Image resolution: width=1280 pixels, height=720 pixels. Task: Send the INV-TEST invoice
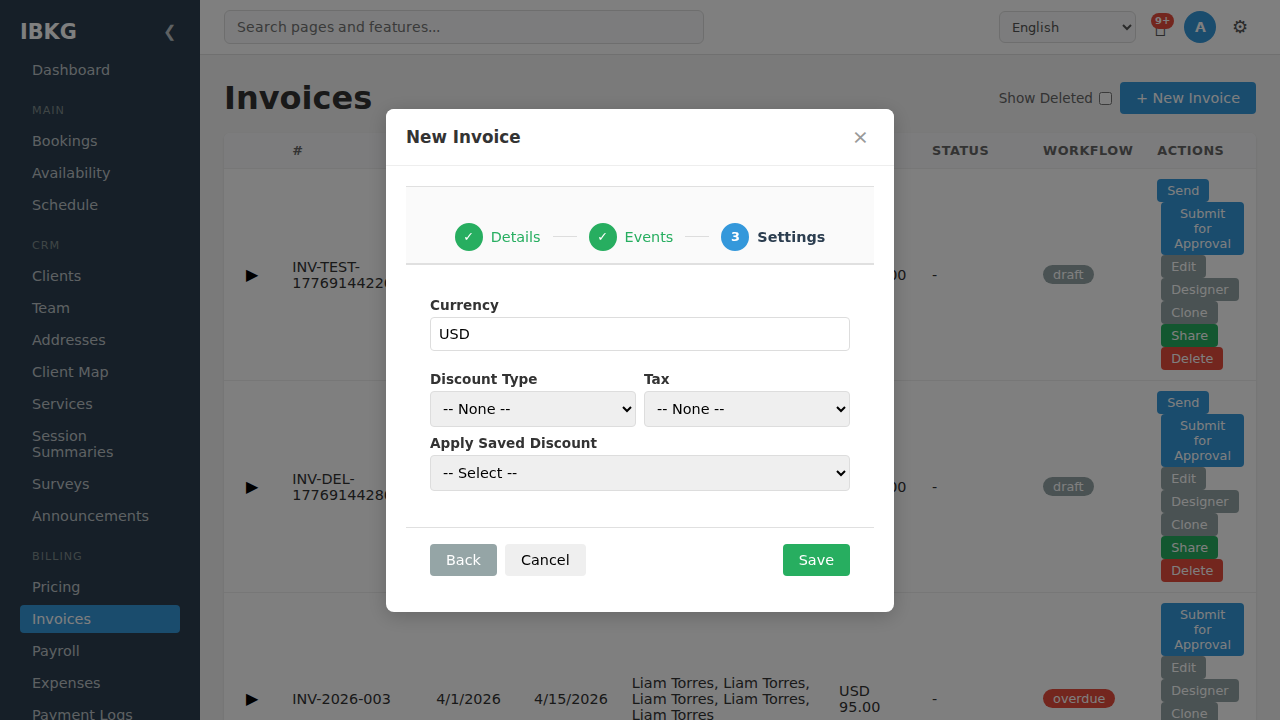point(1183,190)
